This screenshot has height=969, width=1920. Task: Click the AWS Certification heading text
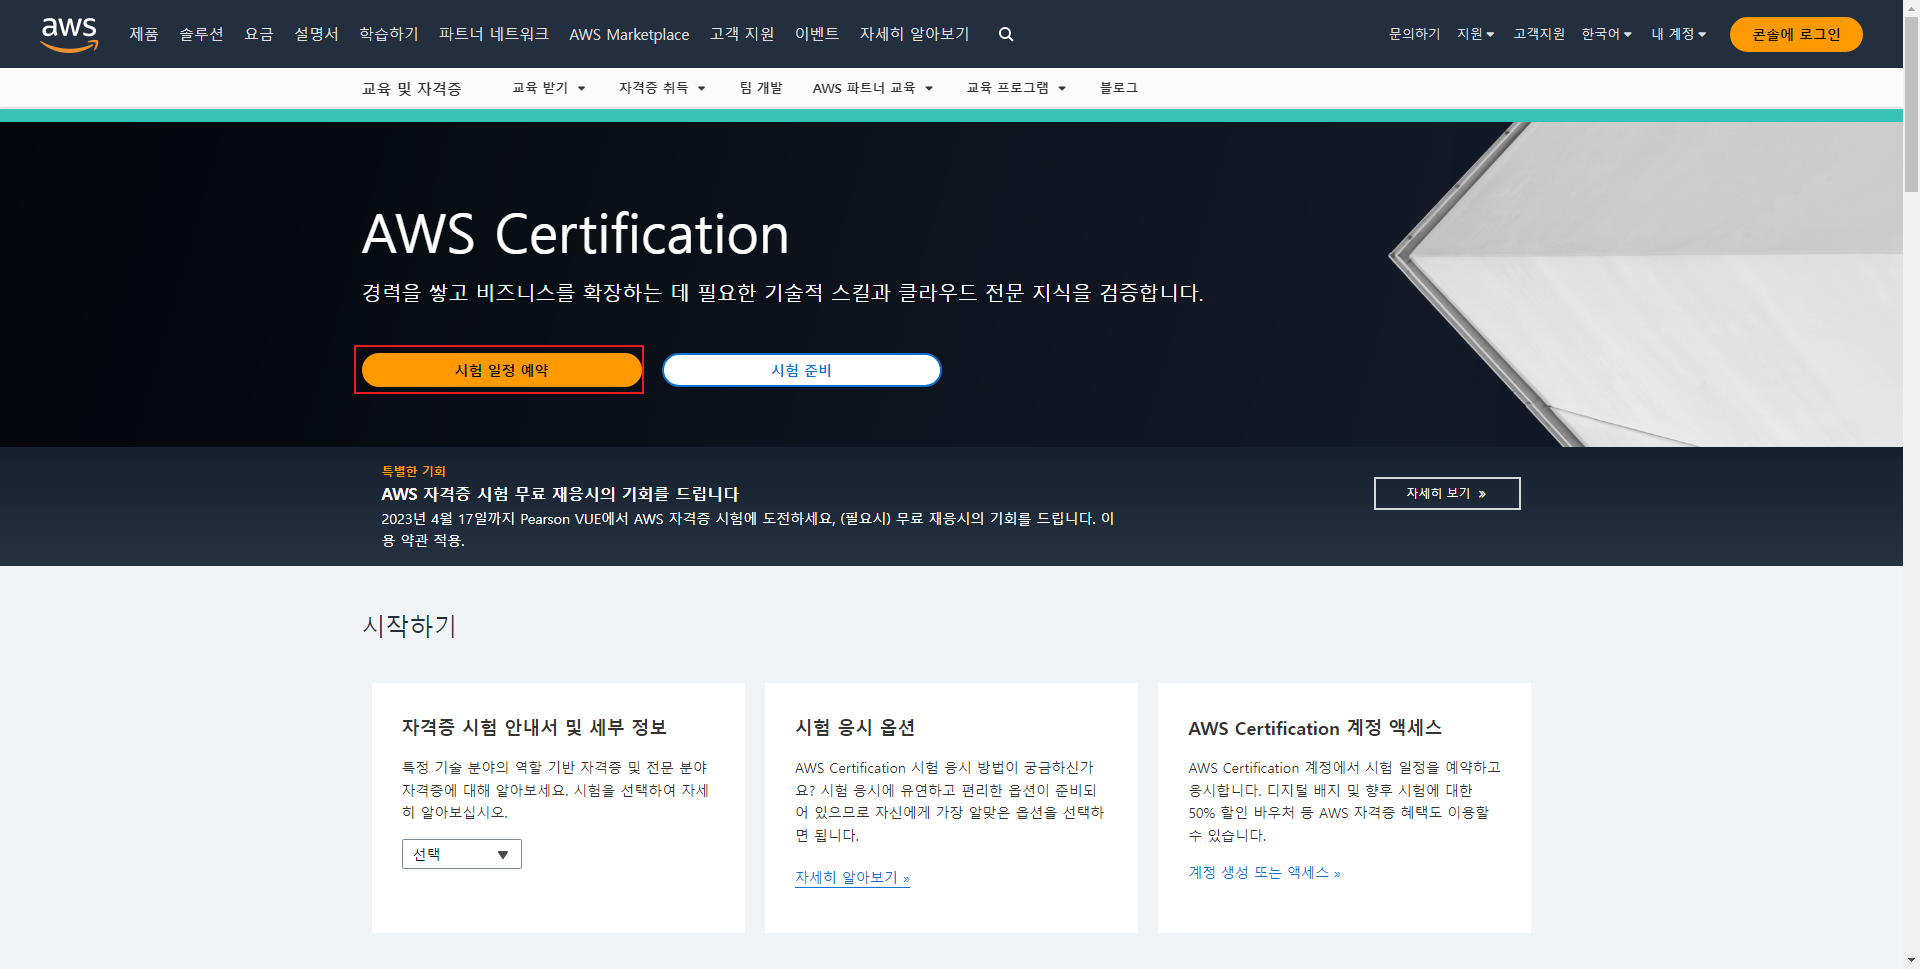pos(576,234)
